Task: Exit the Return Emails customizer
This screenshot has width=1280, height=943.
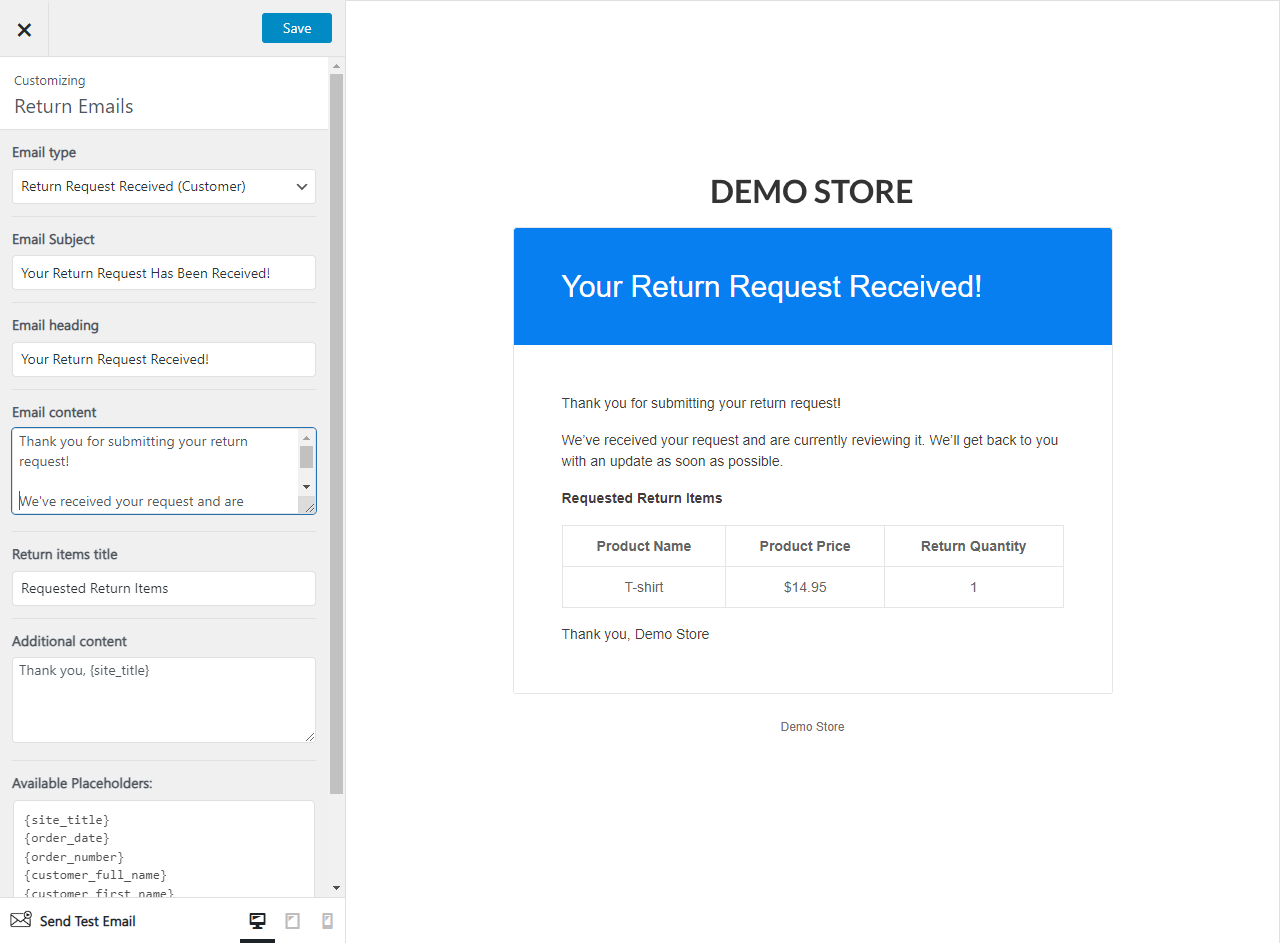Action: pyautogui.click(x=24, y=28)
